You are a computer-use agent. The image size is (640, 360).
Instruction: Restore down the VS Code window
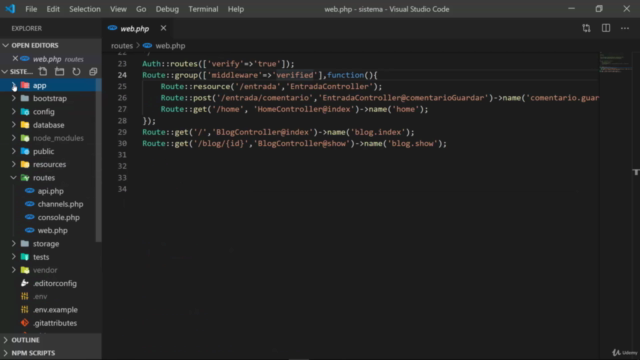pyautogui.click(x=599, y=9)
